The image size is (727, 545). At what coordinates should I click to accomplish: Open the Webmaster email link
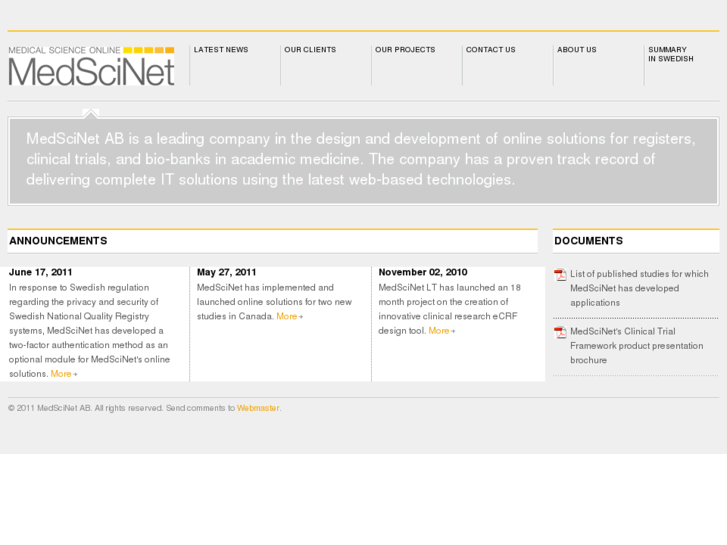(x=258, y=408)
